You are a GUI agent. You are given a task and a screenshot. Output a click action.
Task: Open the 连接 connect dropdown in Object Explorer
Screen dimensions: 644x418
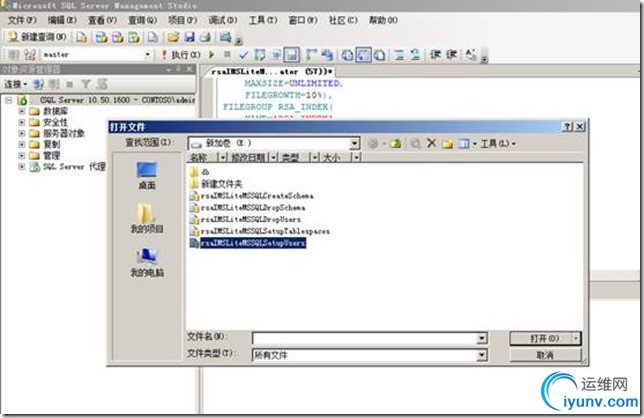tap(16, 84)
